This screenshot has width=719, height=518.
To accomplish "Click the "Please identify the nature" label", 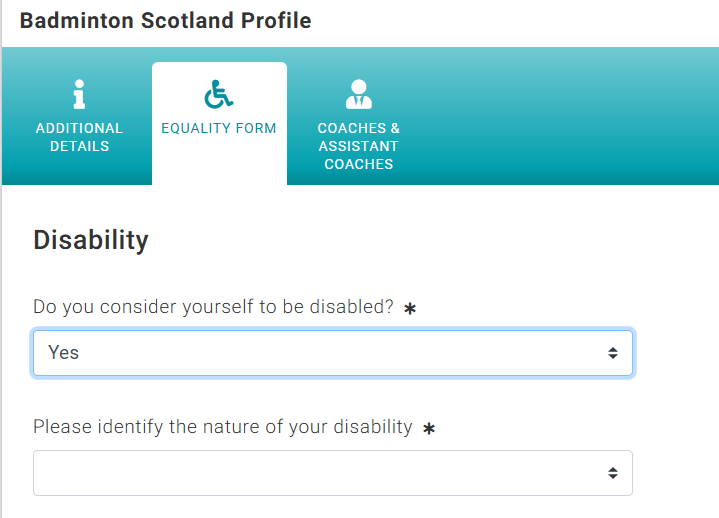I will pos(223,427).
